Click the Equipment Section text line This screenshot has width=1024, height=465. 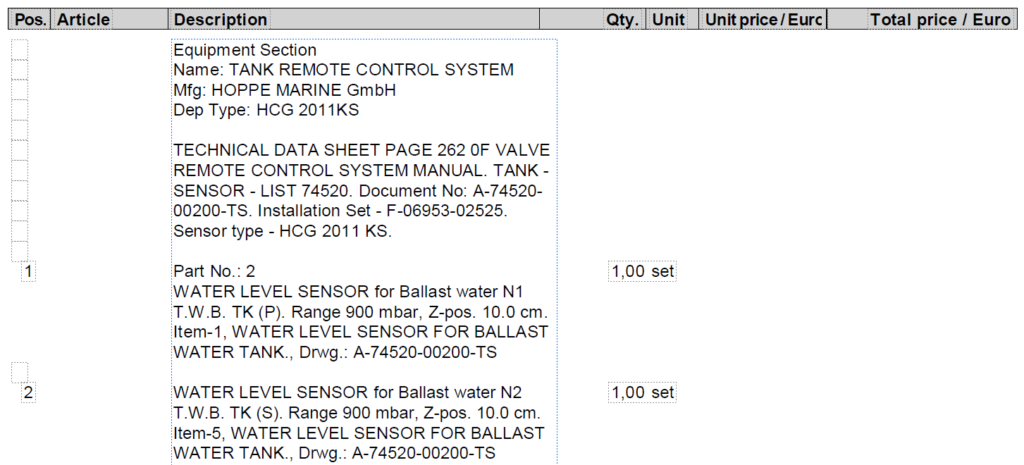click(x=245, y=50)
